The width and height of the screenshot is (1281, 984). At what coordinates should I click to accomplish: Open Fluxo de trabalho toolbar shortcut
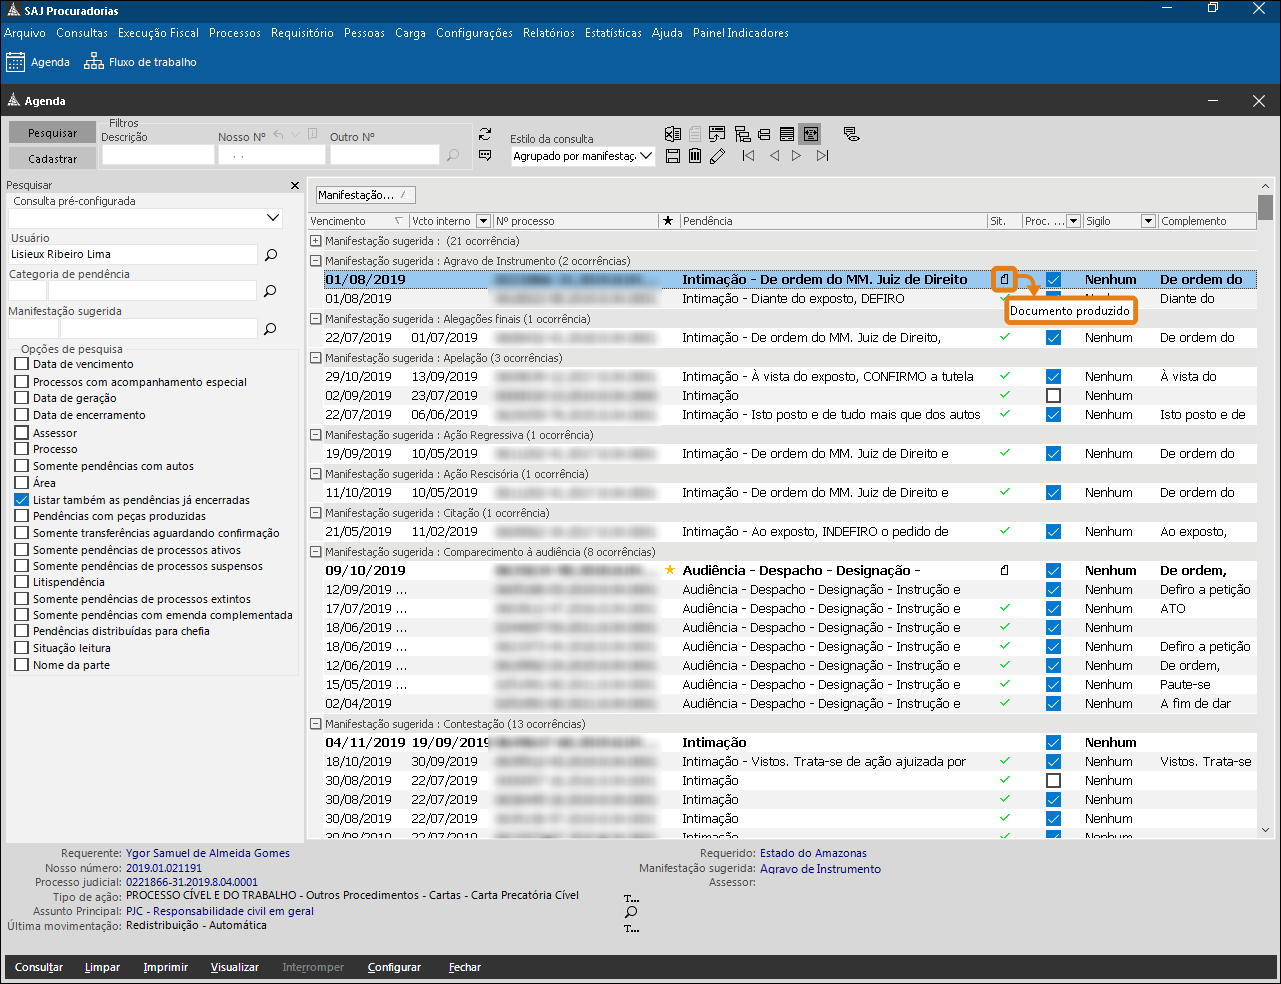click(x=140, y=62)
